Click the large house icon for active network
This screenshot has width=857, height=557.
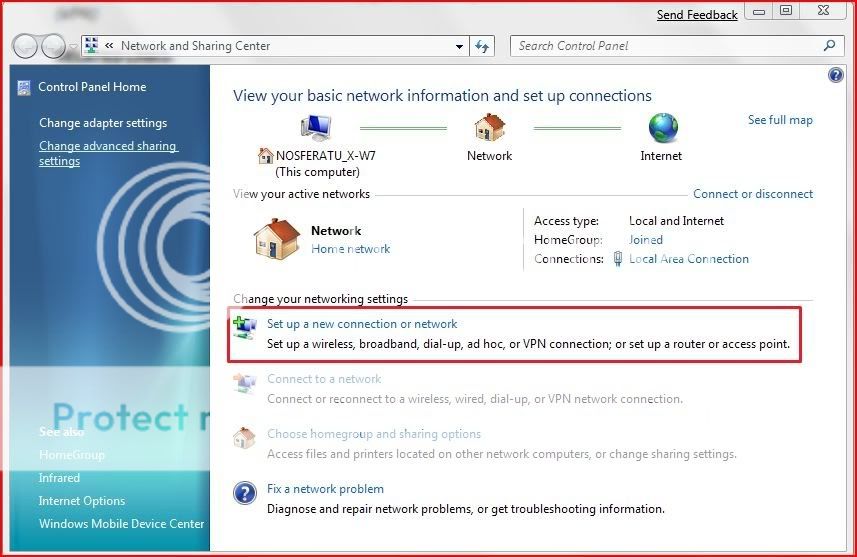click(x=277, y=239)
